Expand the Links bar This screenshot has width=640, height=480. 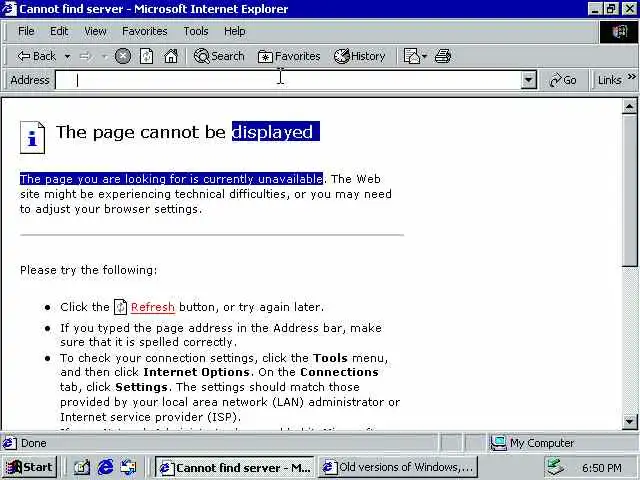632,76
